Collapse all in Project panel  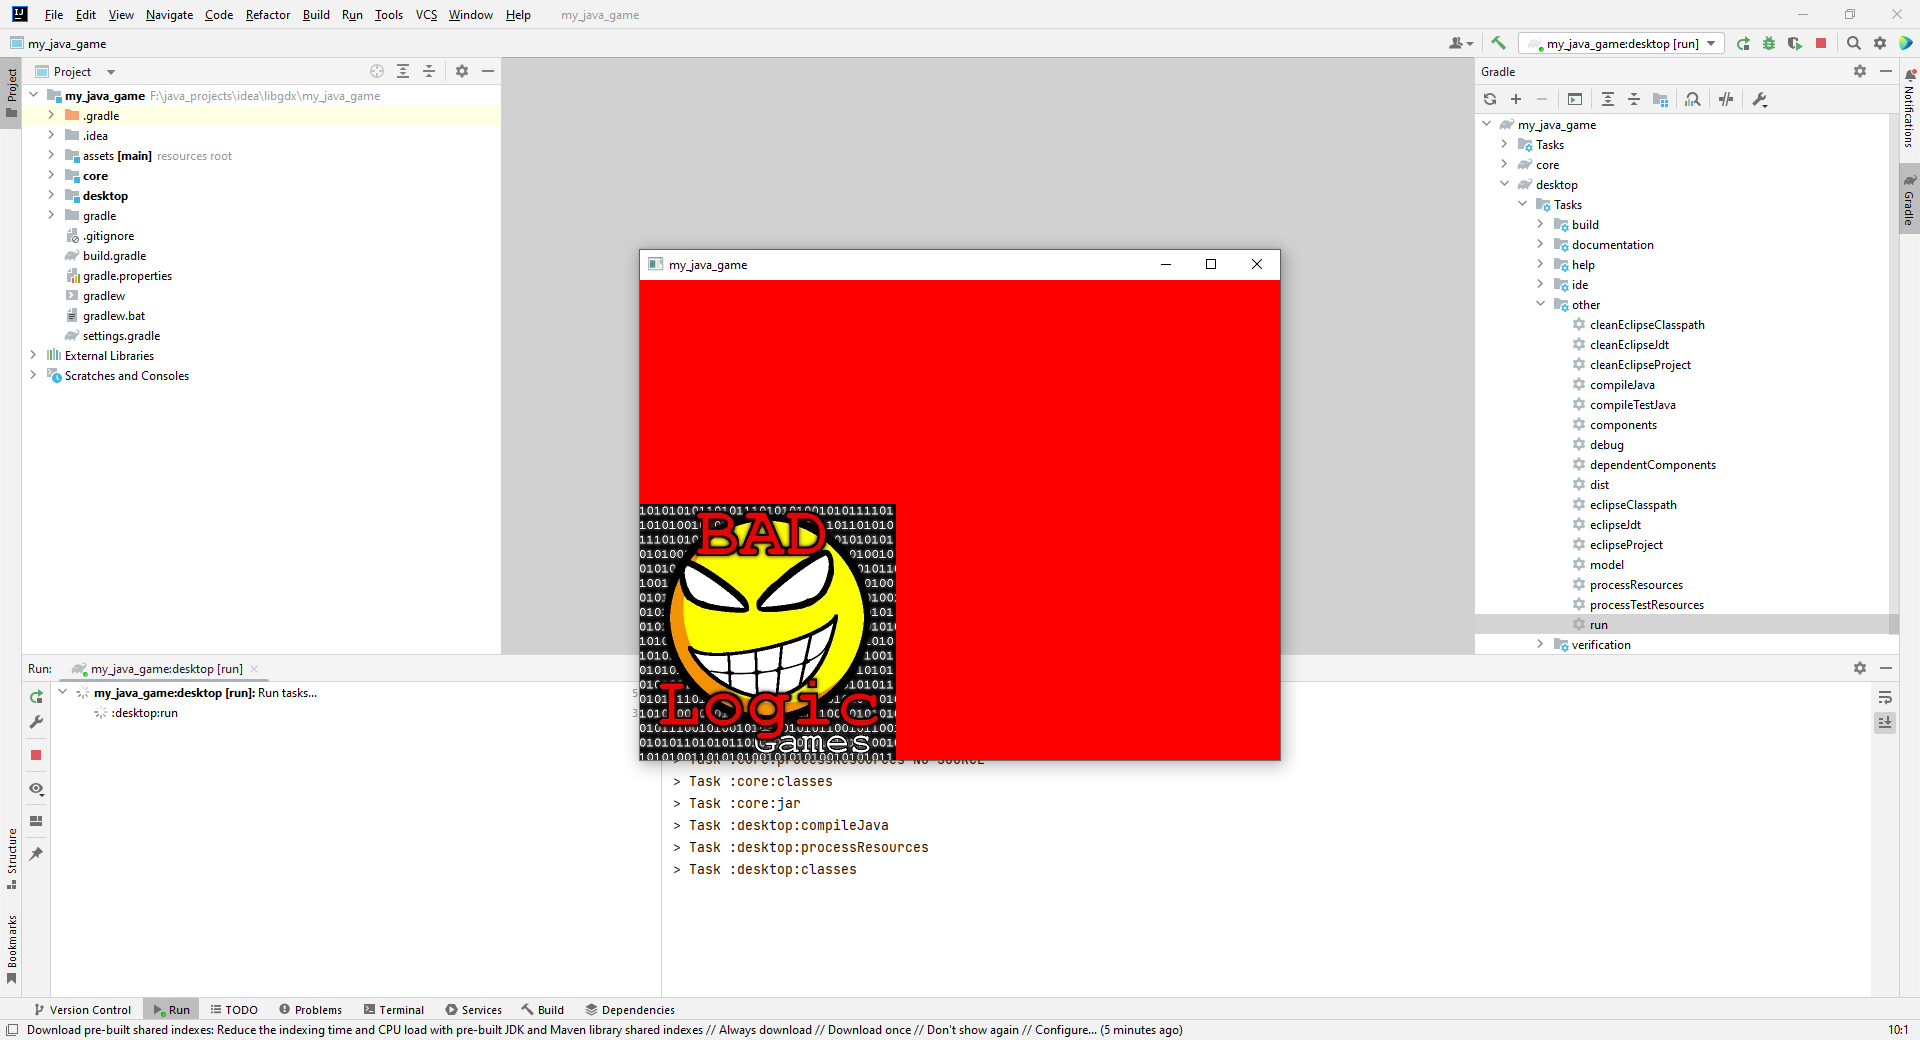(x=429, y=71)
